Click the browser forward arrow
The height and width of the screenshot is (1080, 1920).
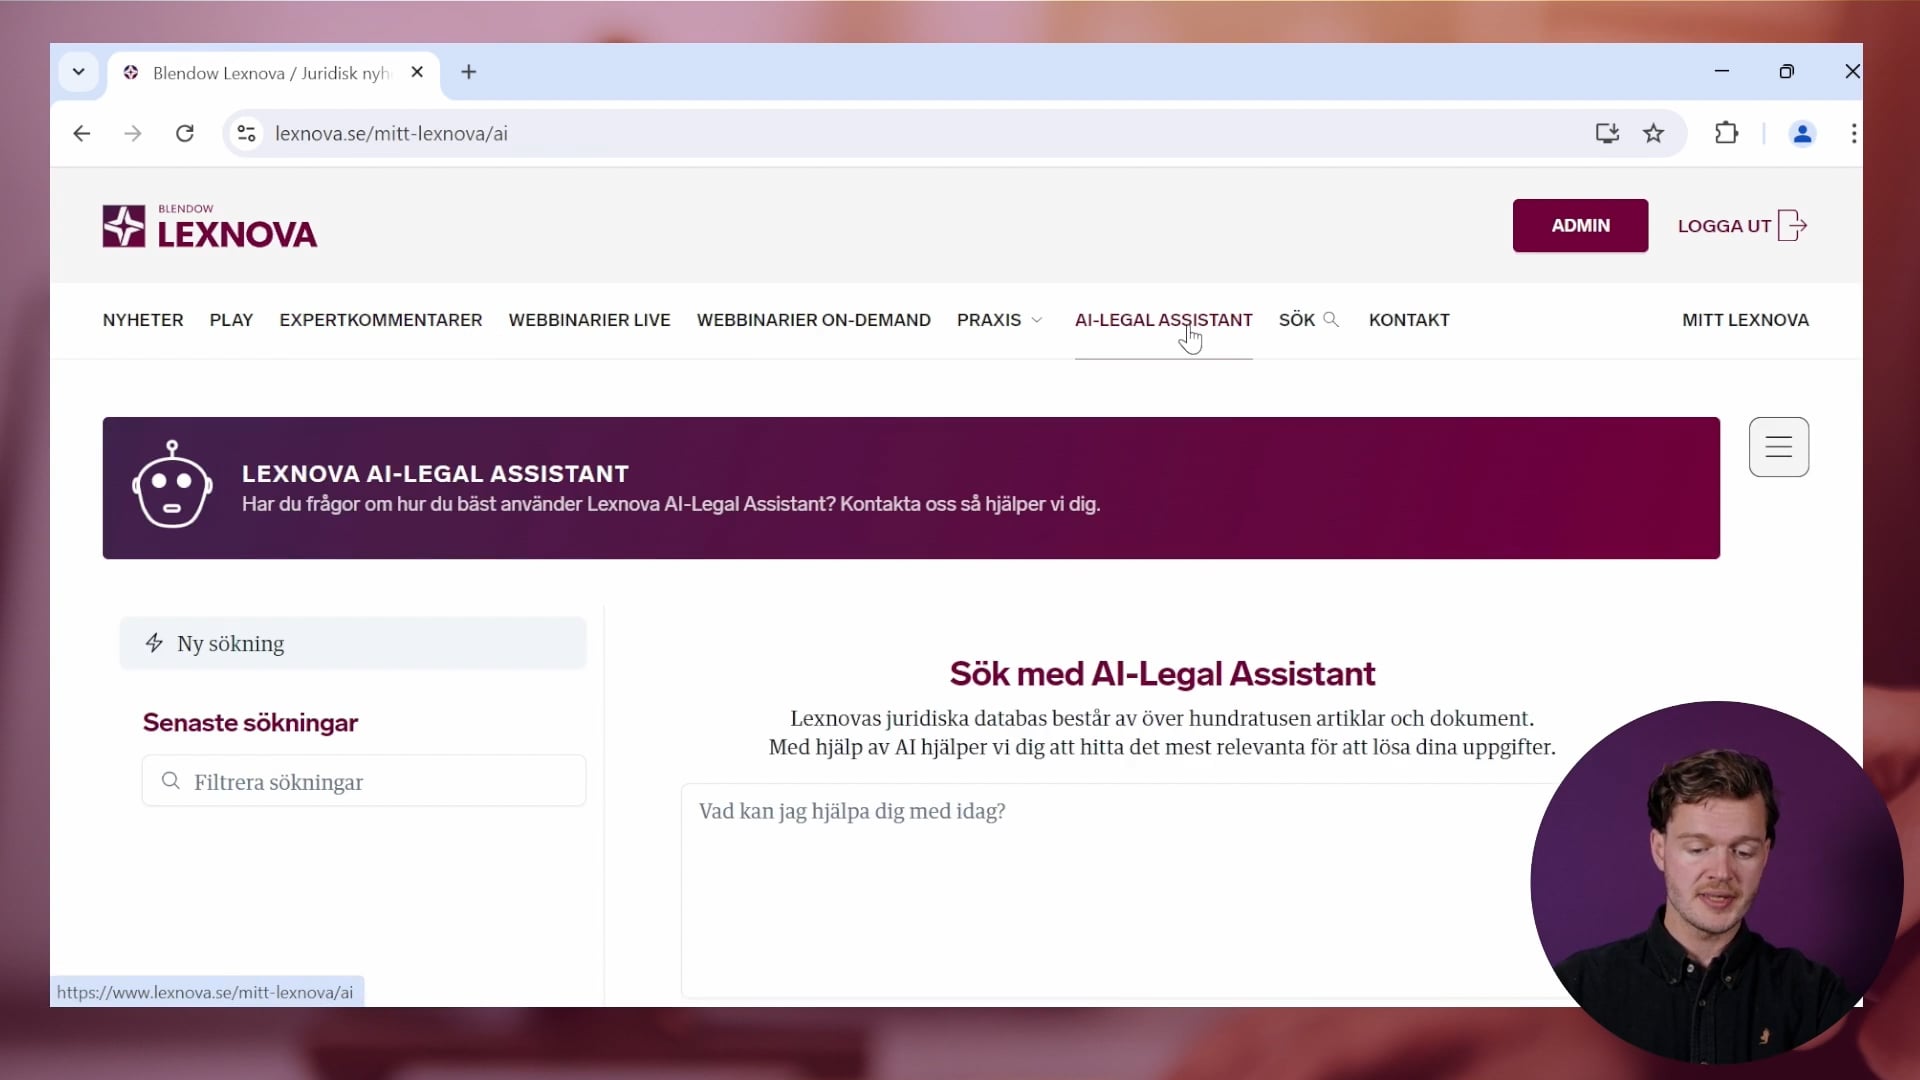click(133, 133)
